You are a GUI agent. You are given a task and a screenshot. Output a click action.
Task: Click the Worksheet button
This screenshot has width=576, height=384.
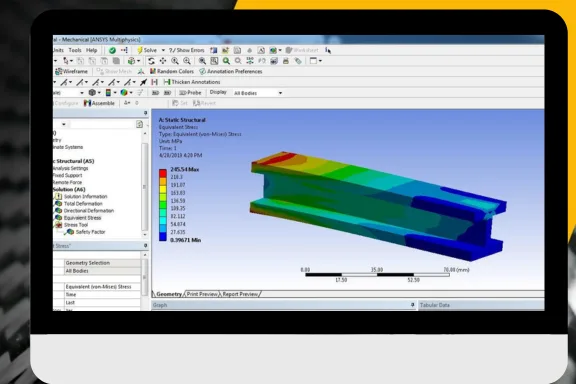302,50
